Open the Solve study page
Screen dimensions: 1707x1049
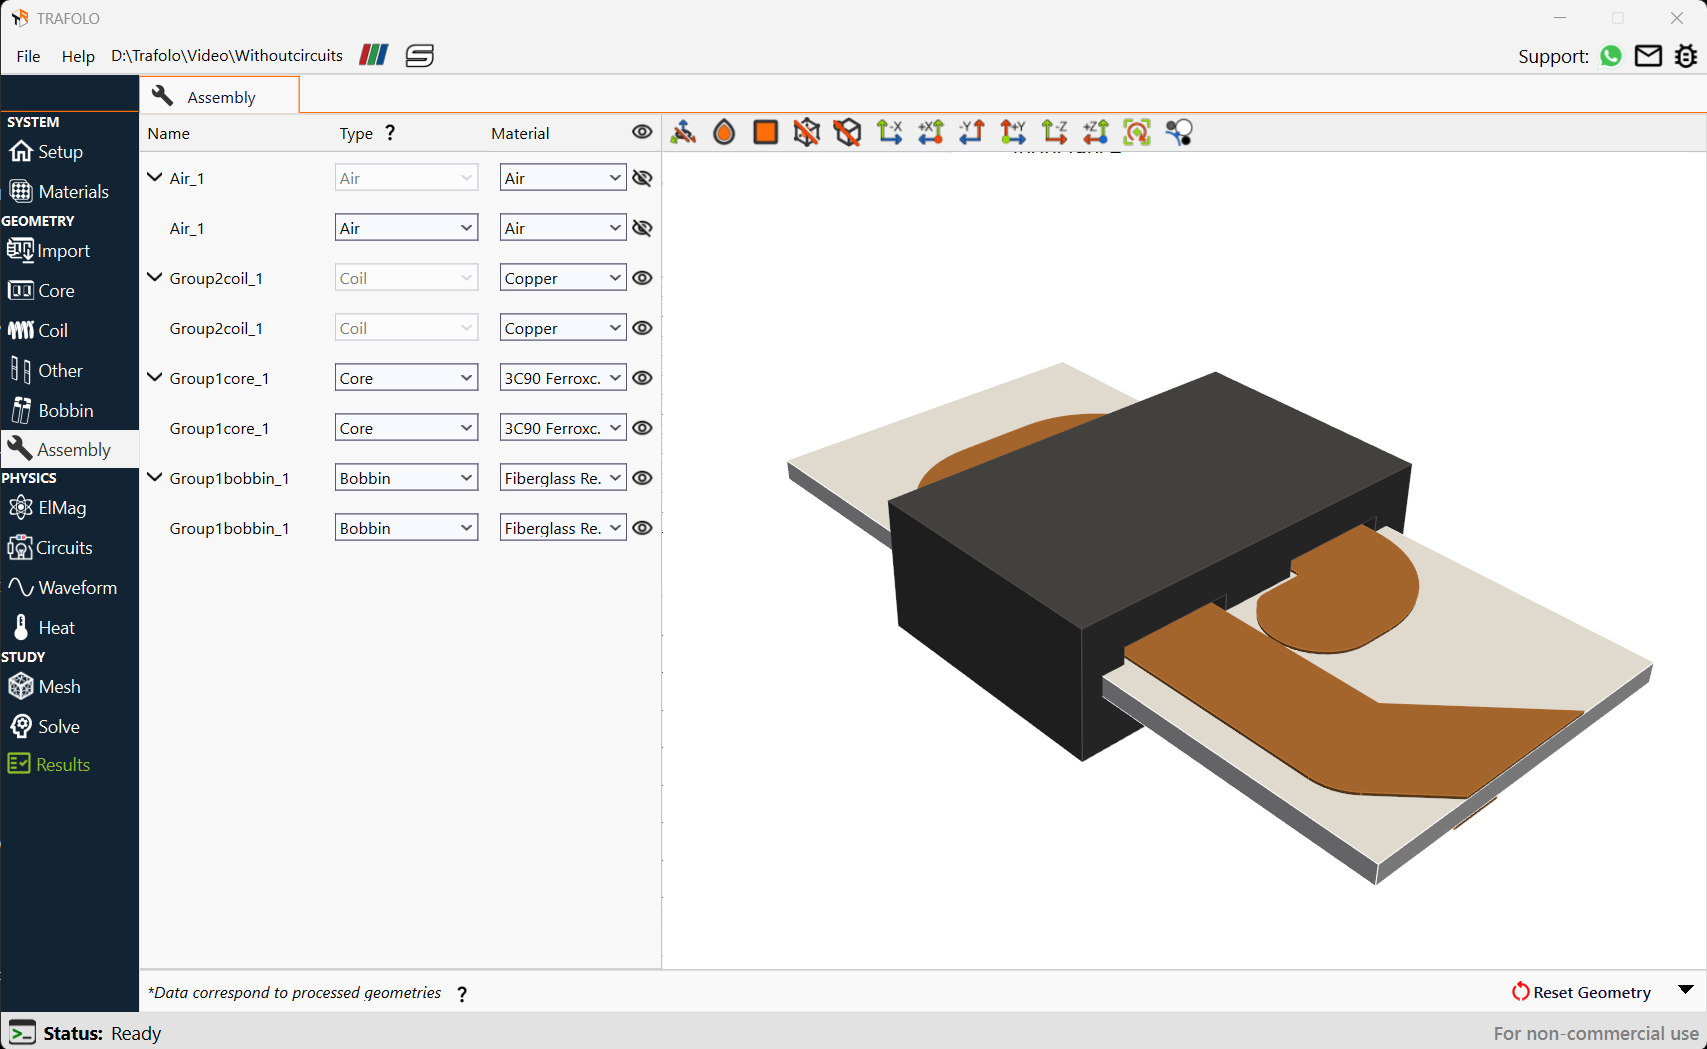69,726
